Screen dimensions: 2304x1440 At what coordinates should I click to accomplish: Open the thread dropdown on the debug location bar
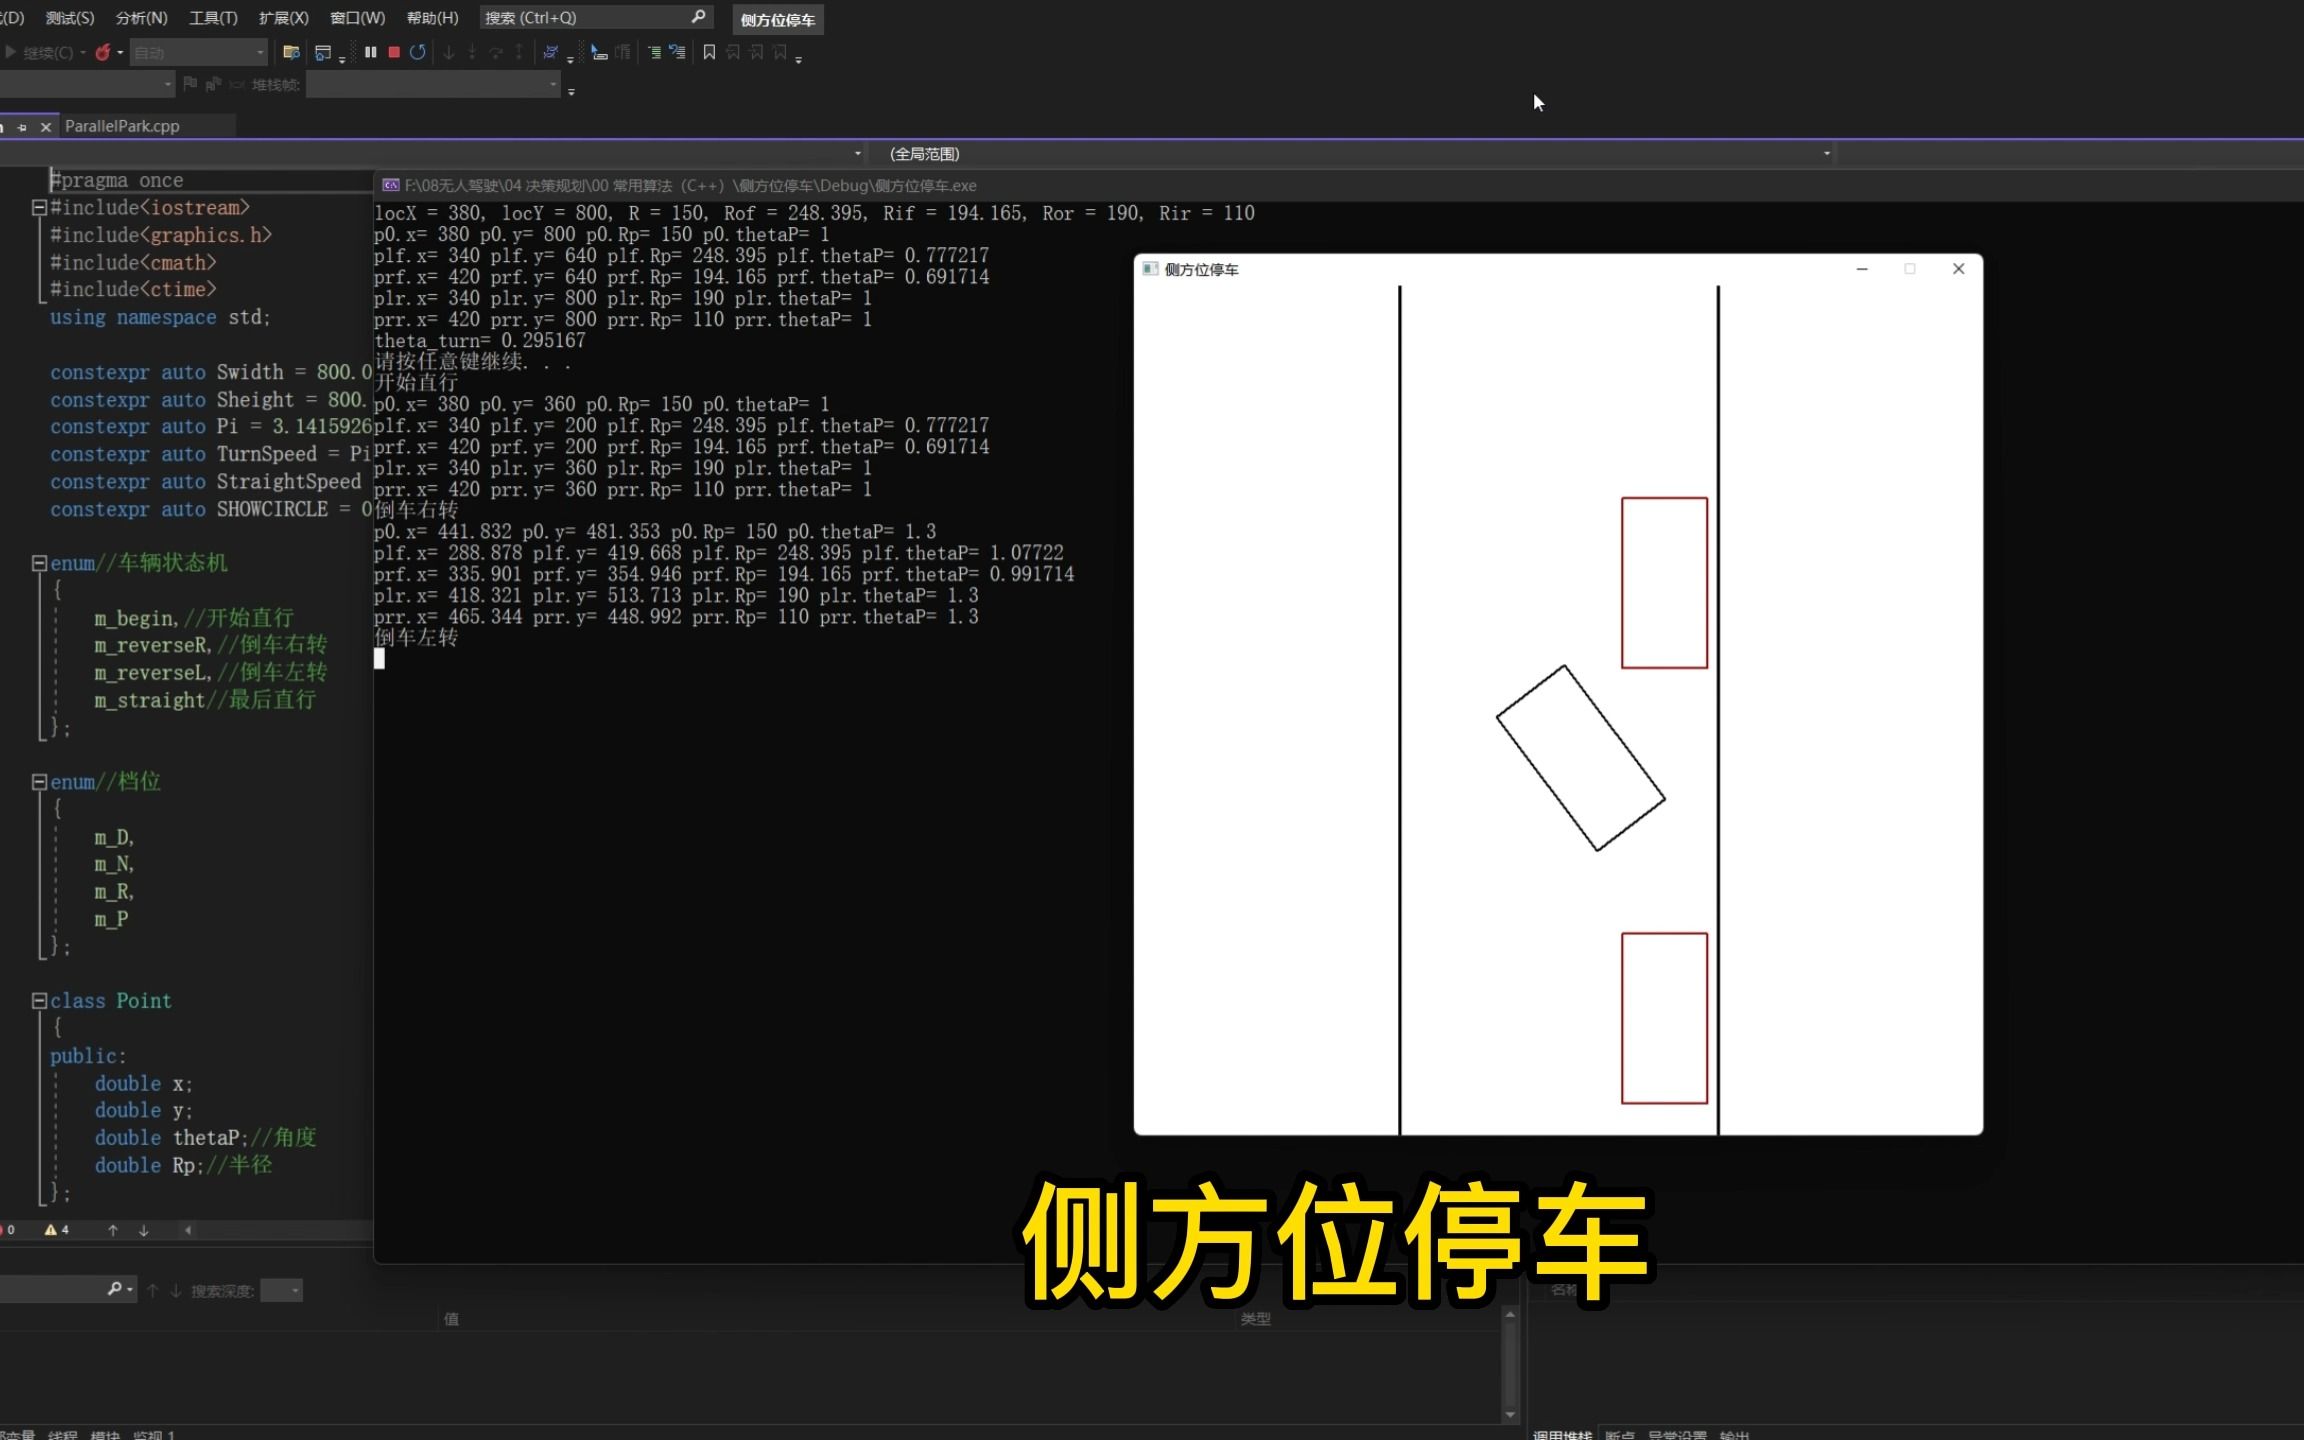(87, 85)
